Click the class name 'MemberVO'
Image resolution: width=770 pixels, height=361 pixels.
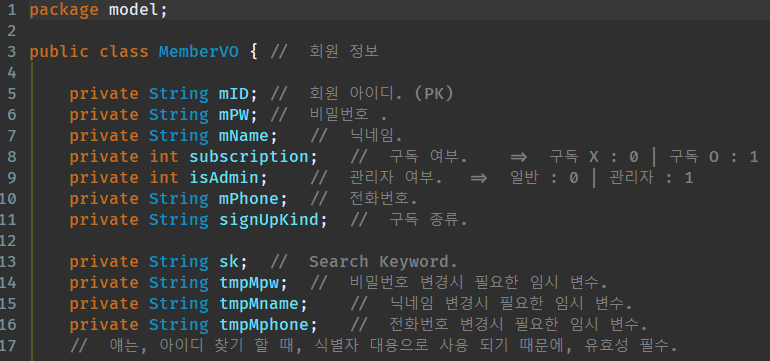point(198,52)
